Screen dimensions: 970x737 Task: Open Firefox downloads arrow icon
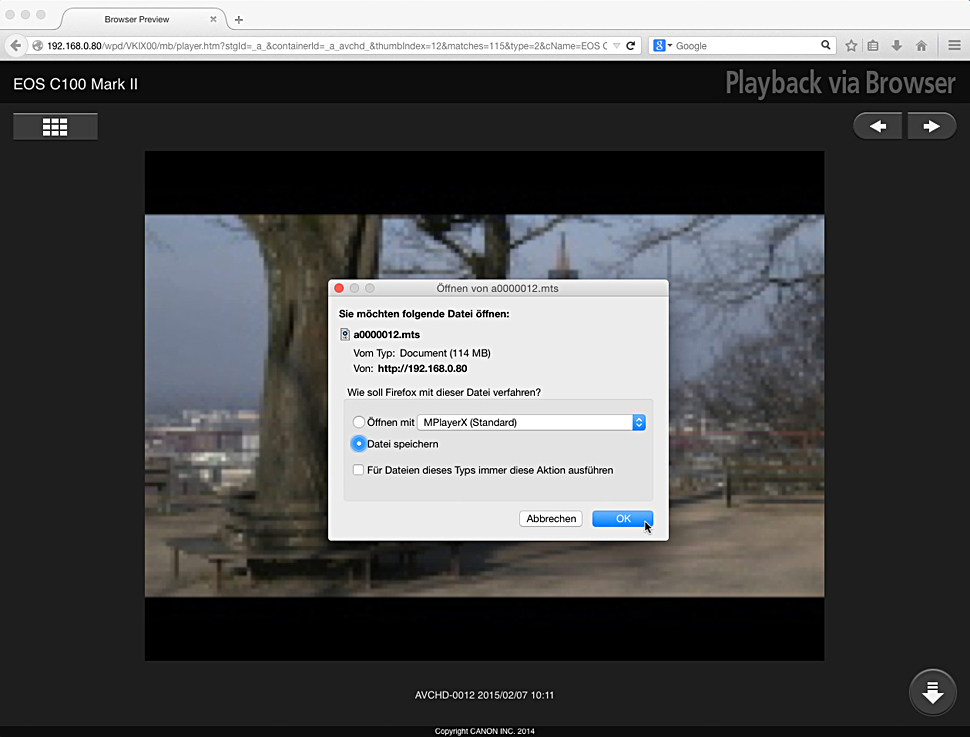click(896, 46)
